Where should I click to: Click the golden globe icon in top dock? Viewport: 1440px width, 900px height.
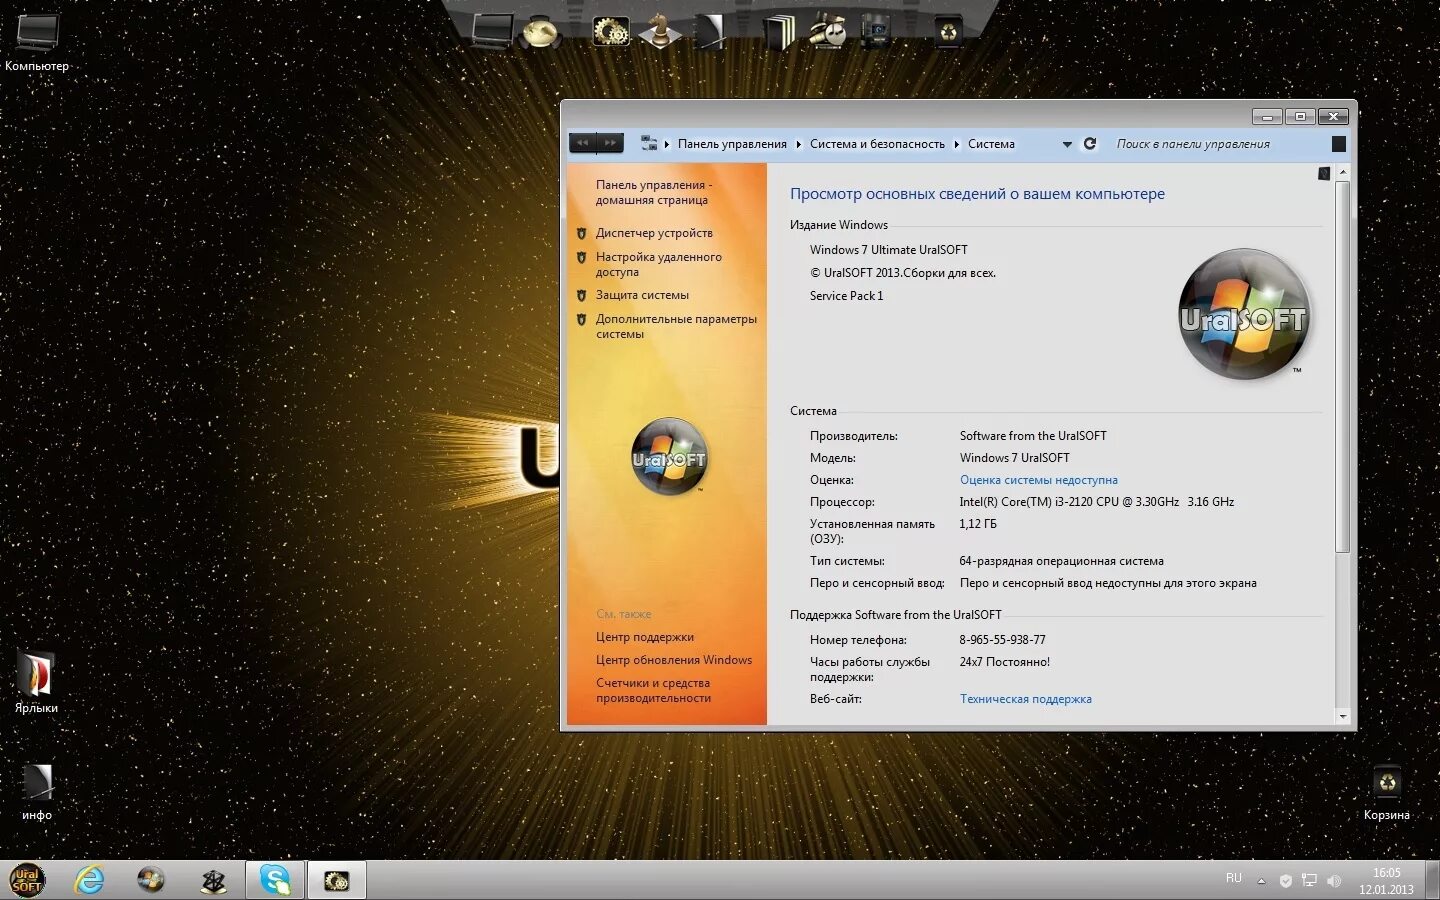click(541, 32)
